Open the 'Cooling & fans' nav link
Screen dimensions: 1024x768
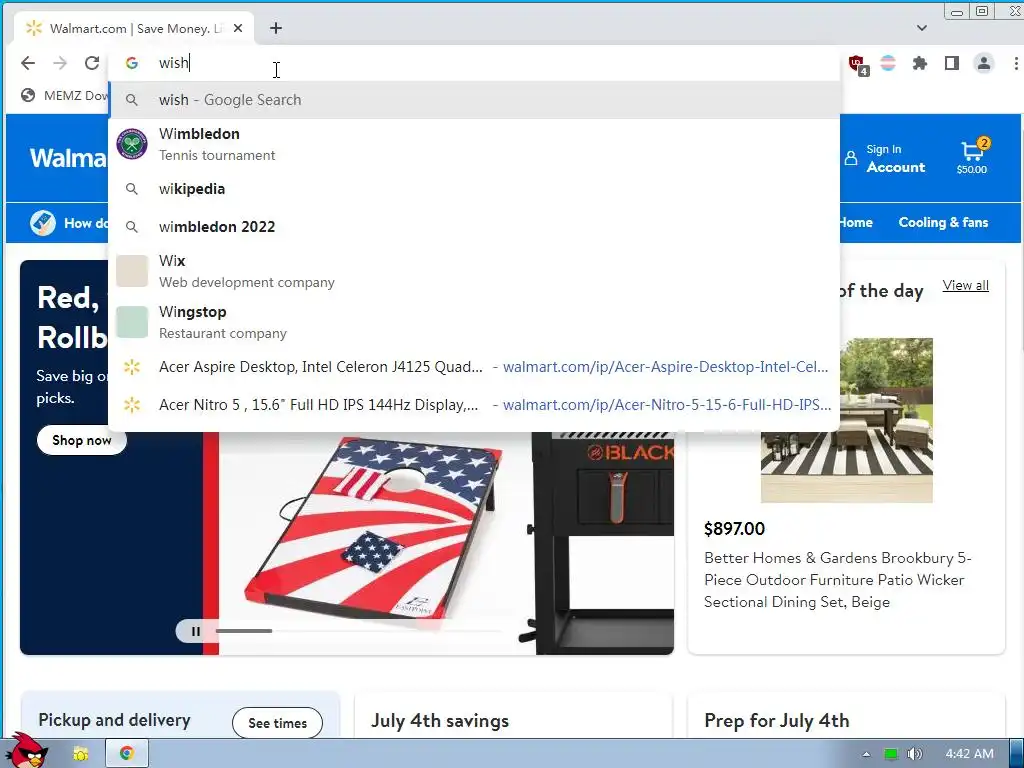943,222
